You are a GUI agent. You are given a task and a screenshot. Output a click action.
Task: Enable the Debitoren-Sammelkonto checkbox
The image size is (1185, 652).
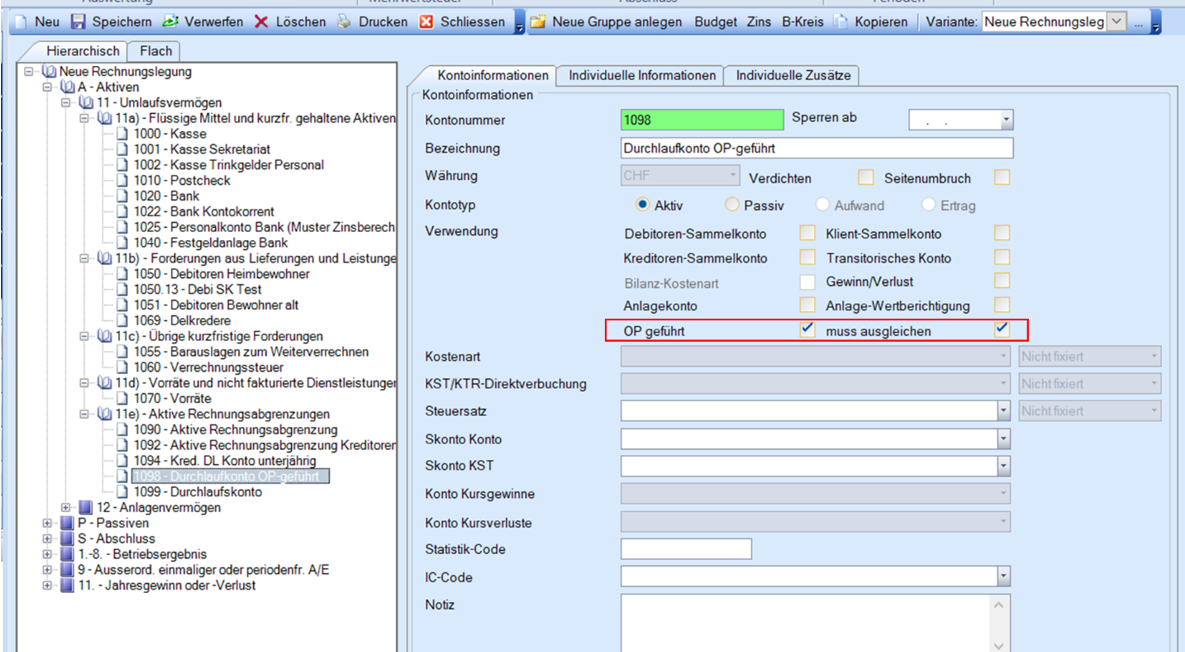[807, 234]
